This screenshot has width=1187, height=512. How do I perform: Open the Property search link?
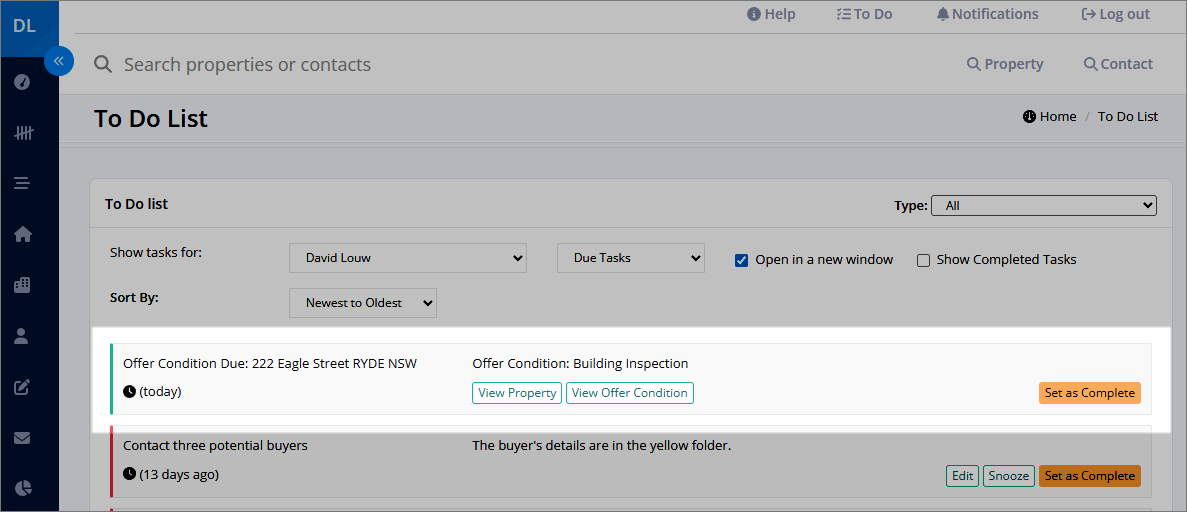[x=1005, y=64]
